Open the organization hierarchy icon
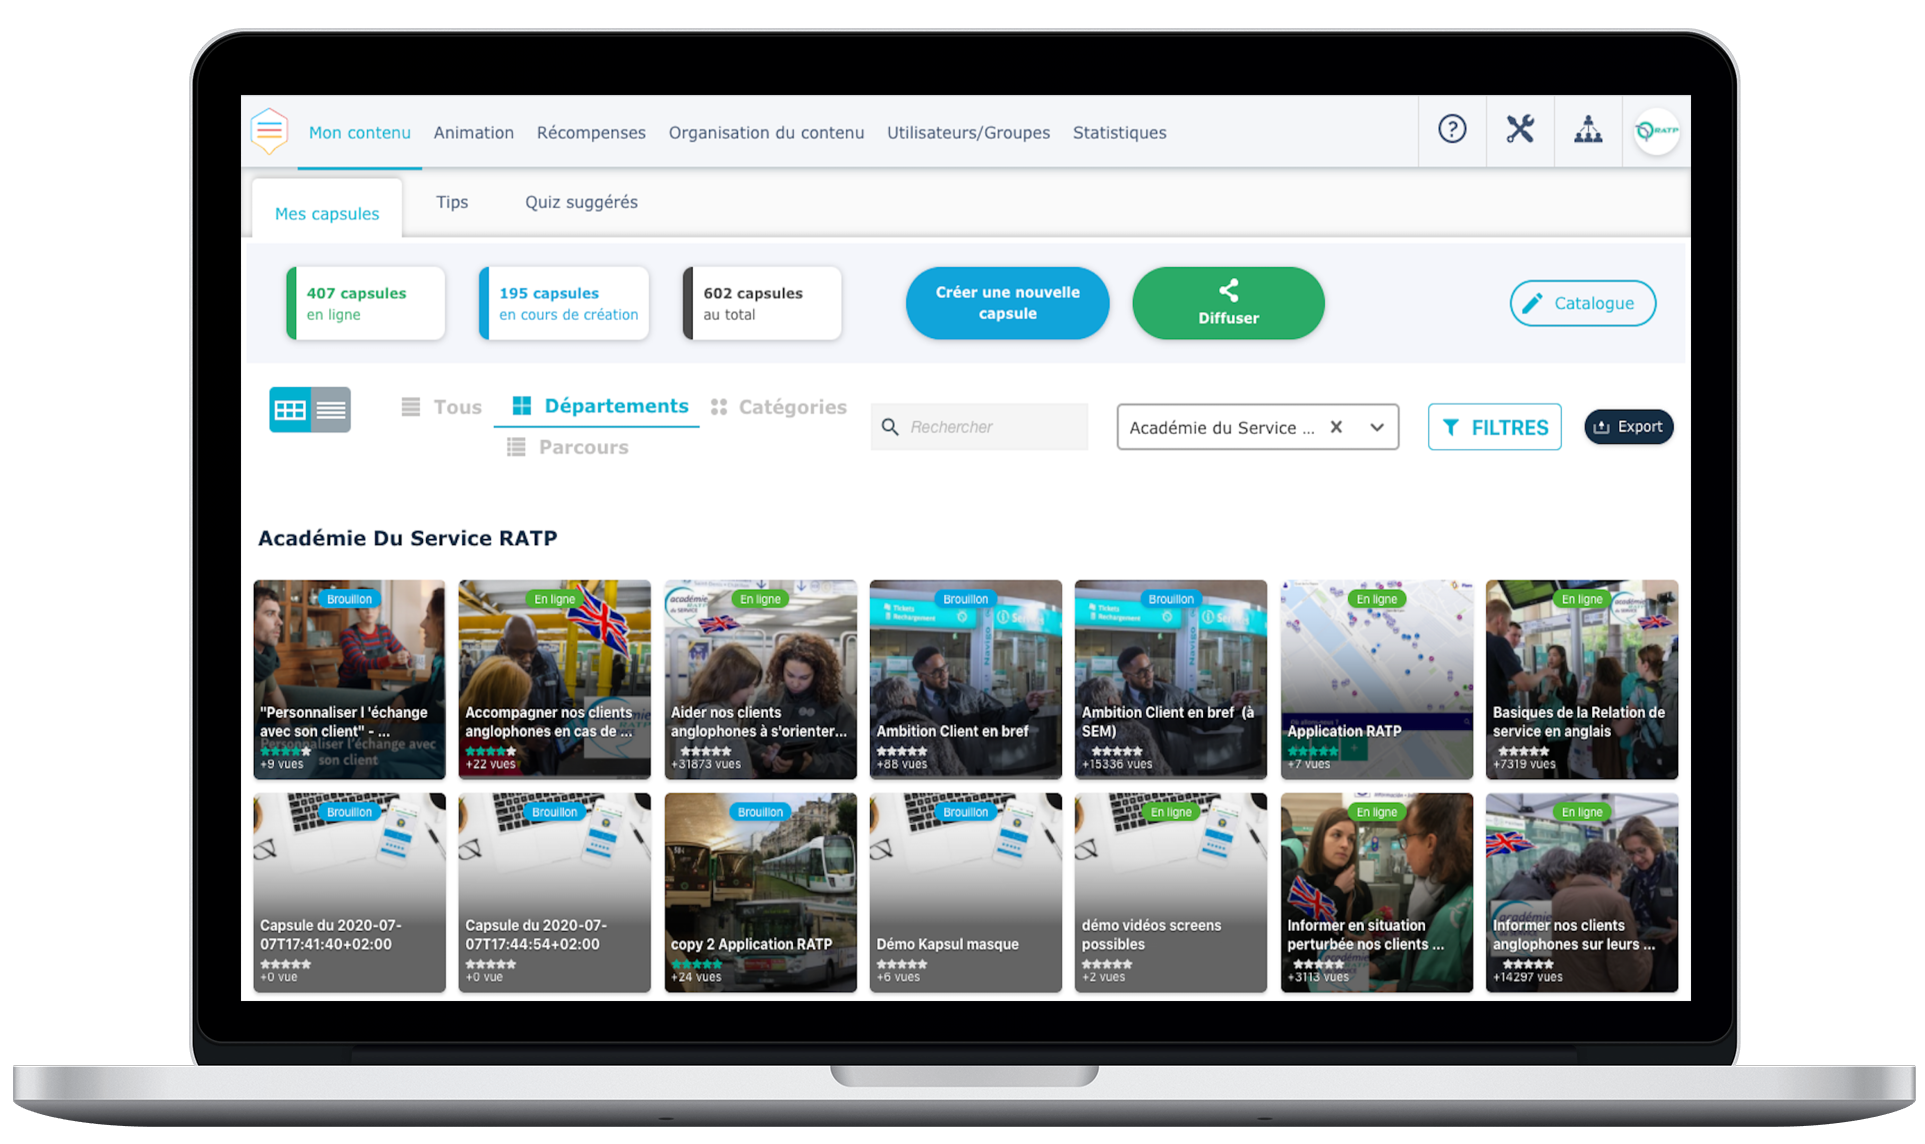 pyautogui.click(x=1588, y=129)
